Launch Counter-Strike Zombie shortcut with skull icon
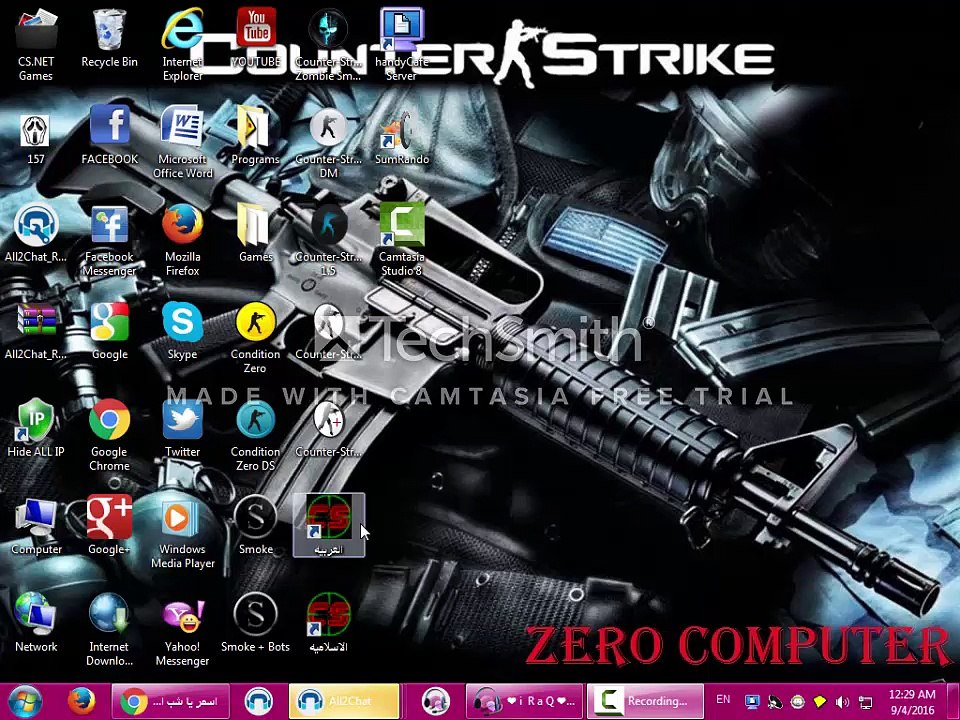960x720 pixels. pos(329,44)
